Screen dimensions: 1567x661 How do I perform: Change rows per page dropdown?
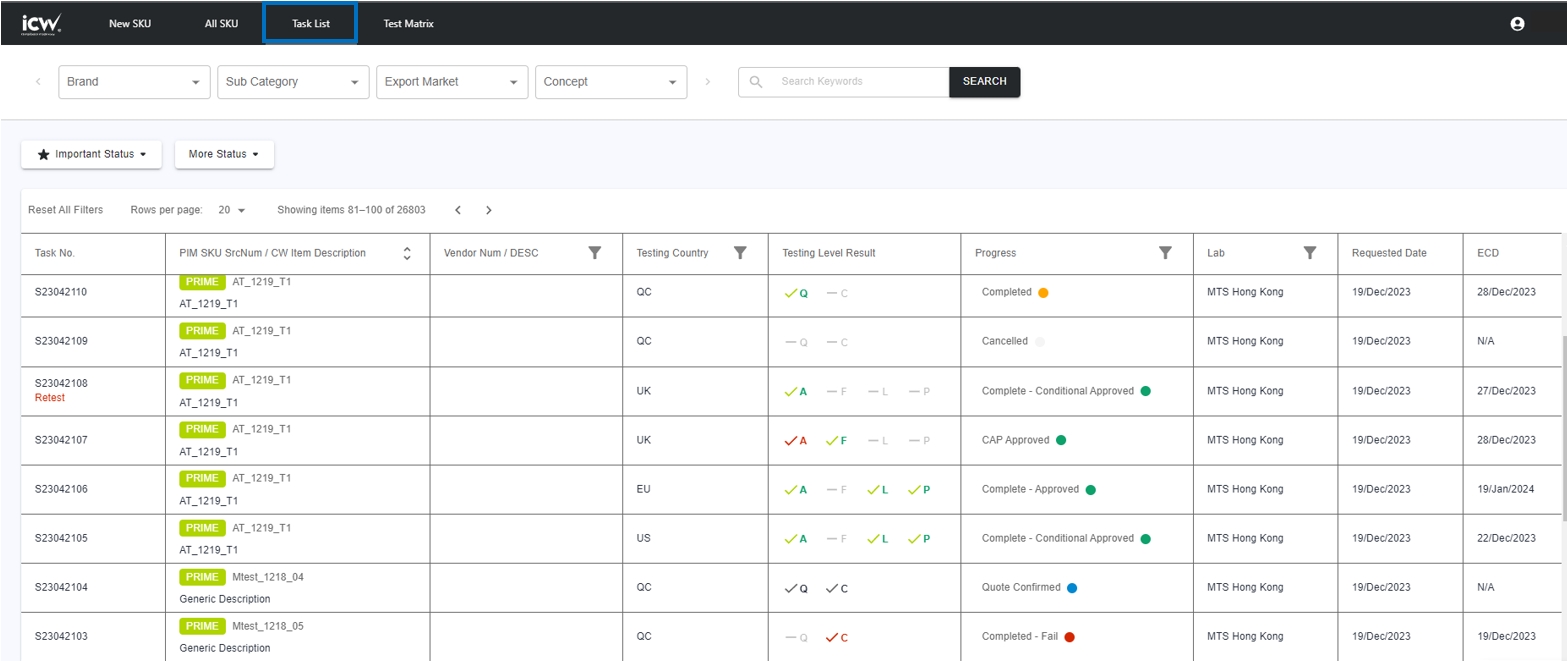(x=232, y=210)
